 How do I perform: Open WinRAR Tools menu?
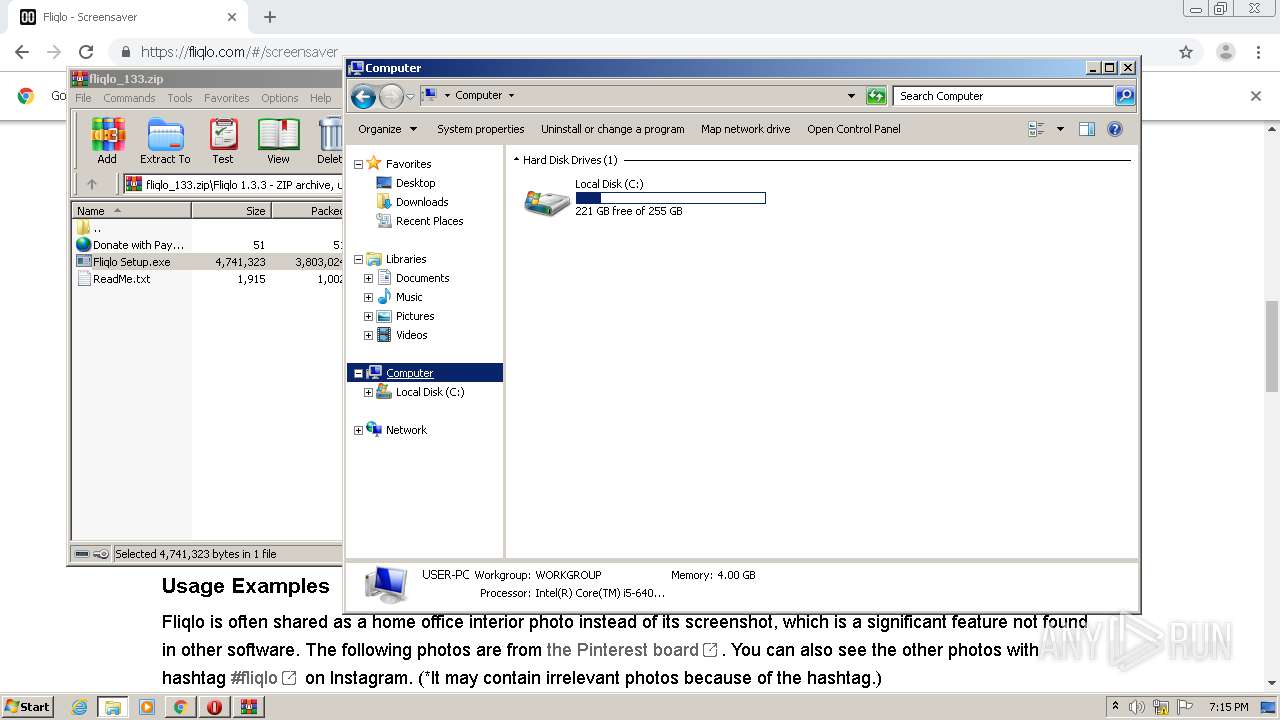[180, 98]
